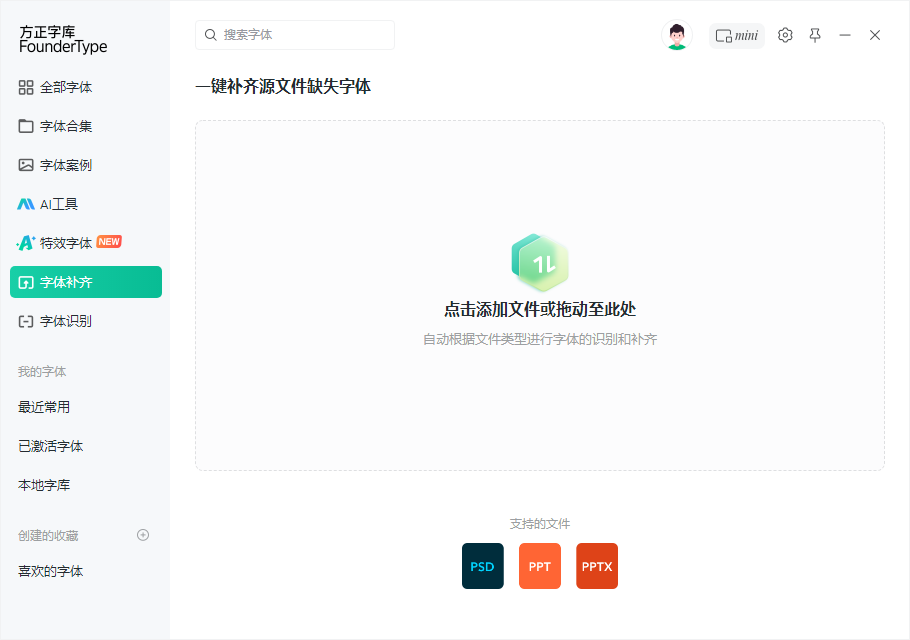
Task: Click the 搜索字体 search field
Action: click(295, 35)
